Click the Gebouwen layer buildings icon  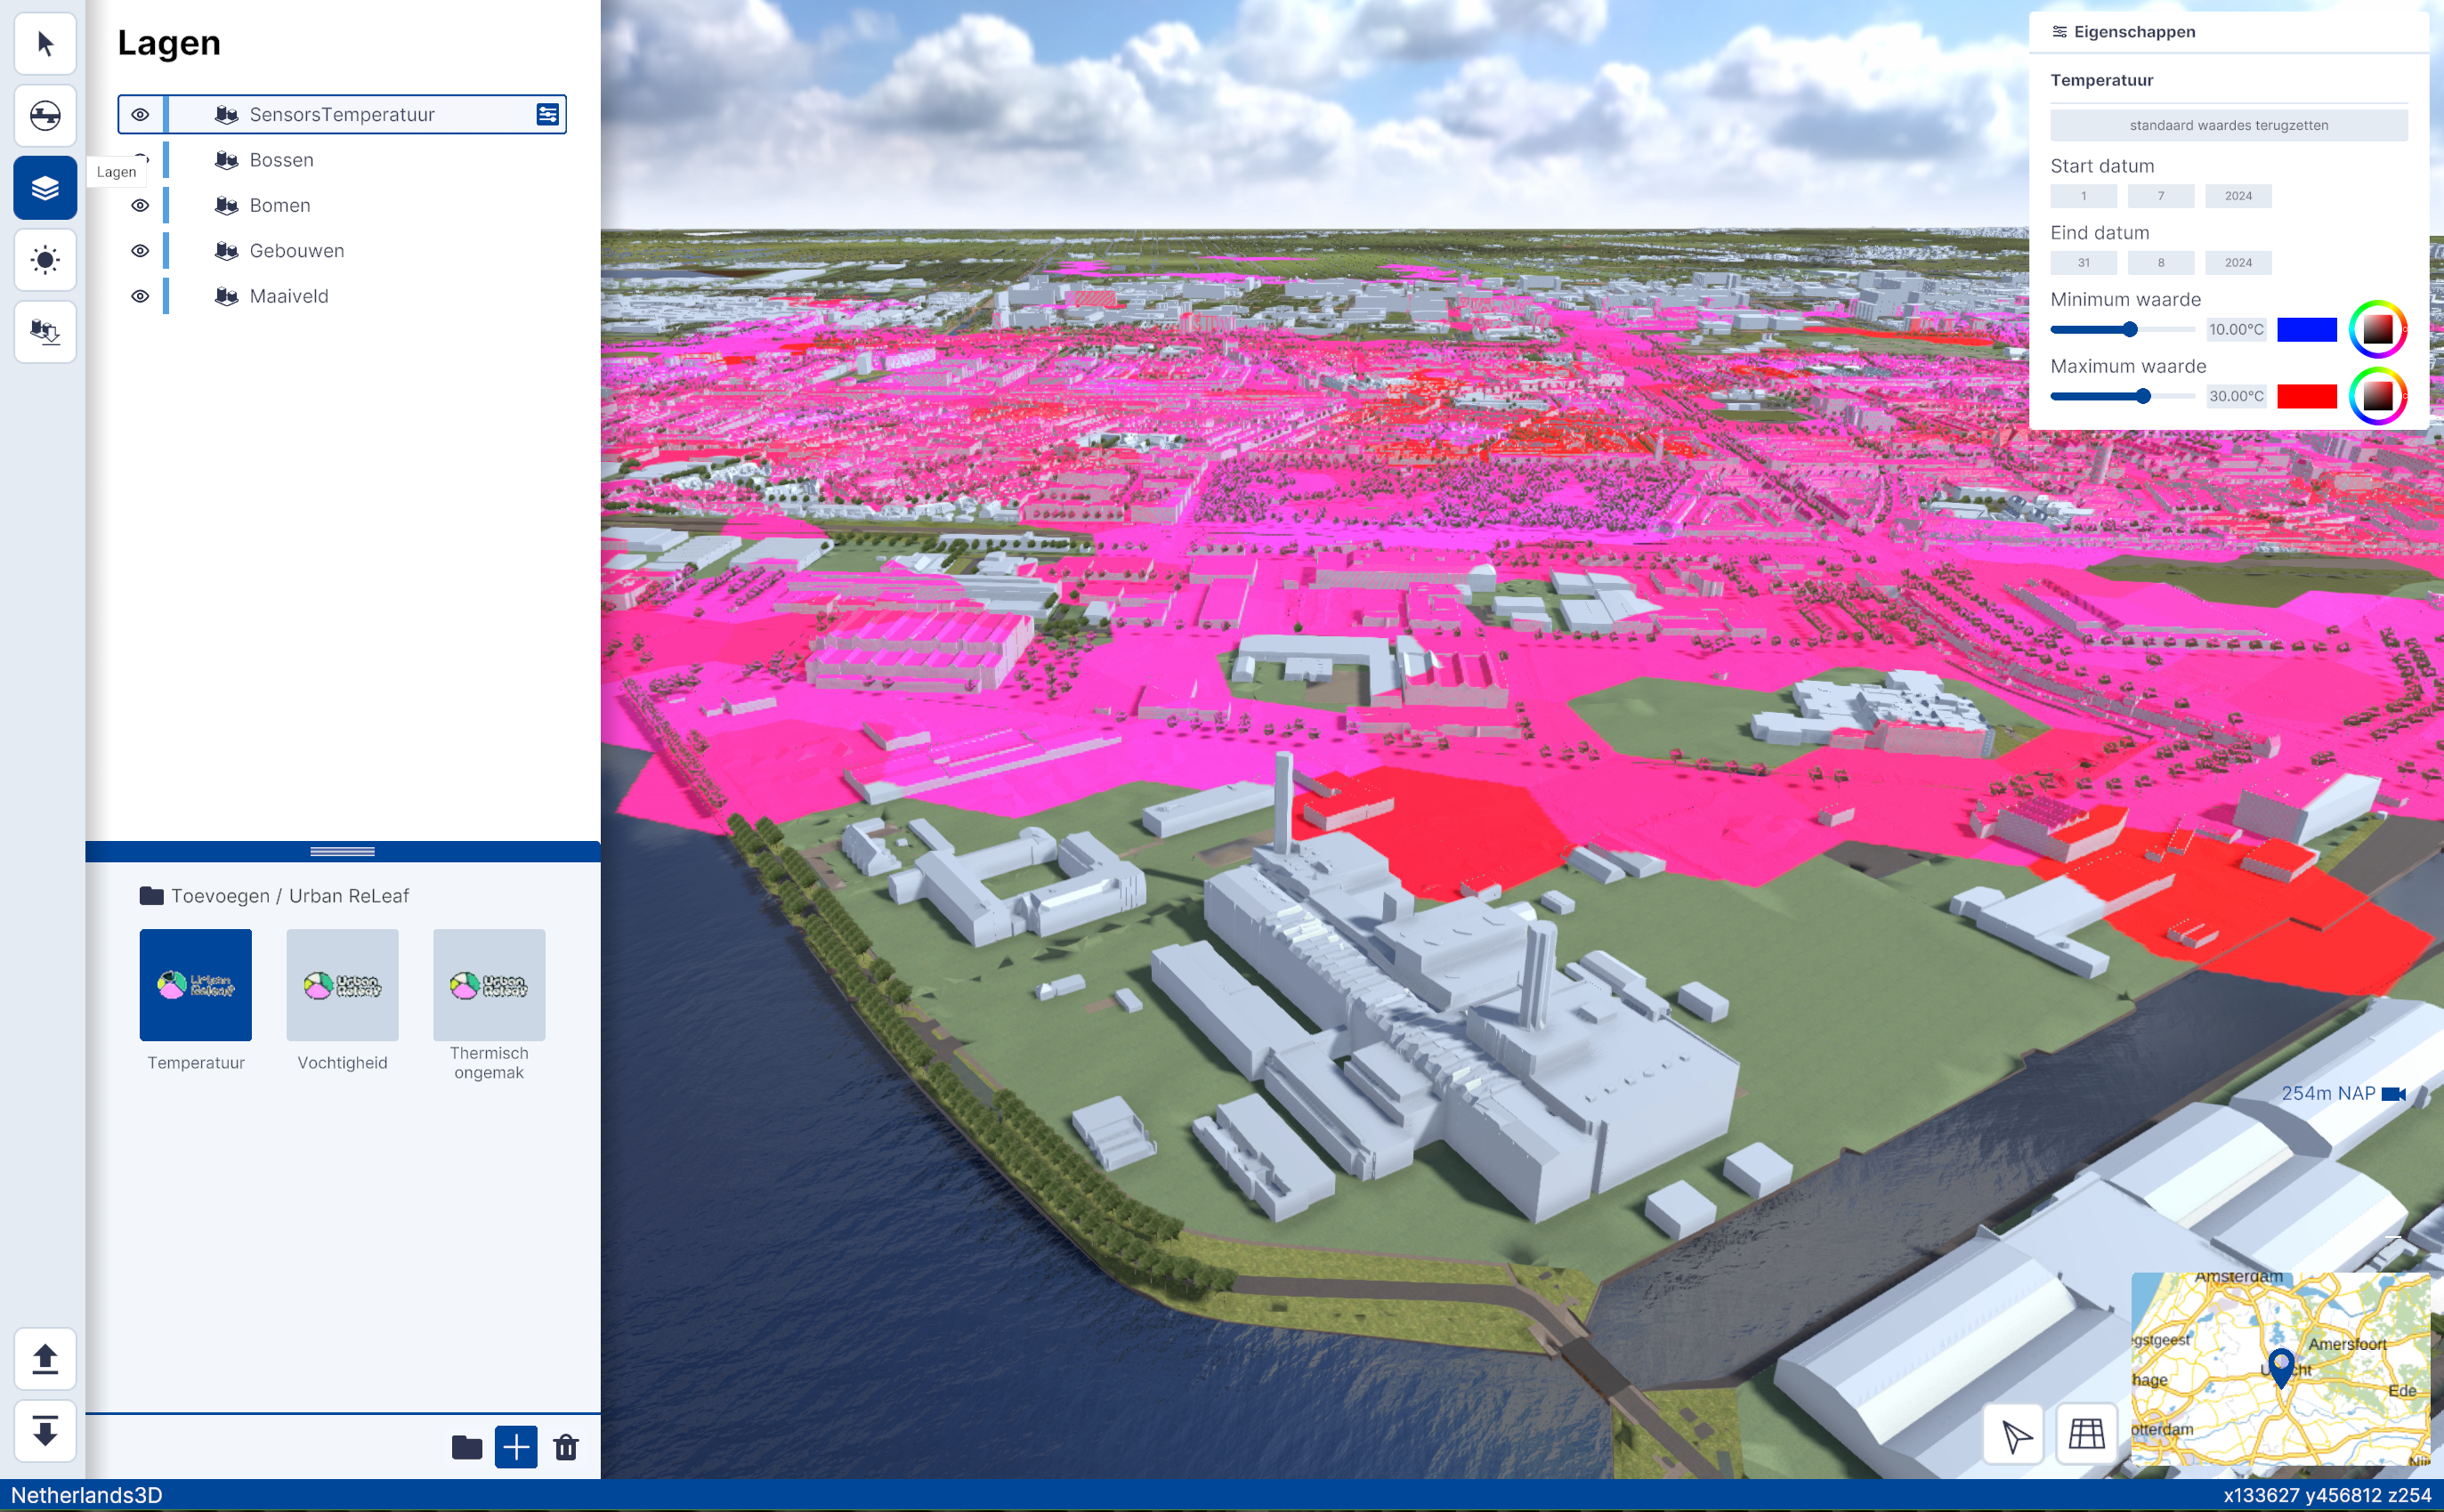tap(227, 251)
